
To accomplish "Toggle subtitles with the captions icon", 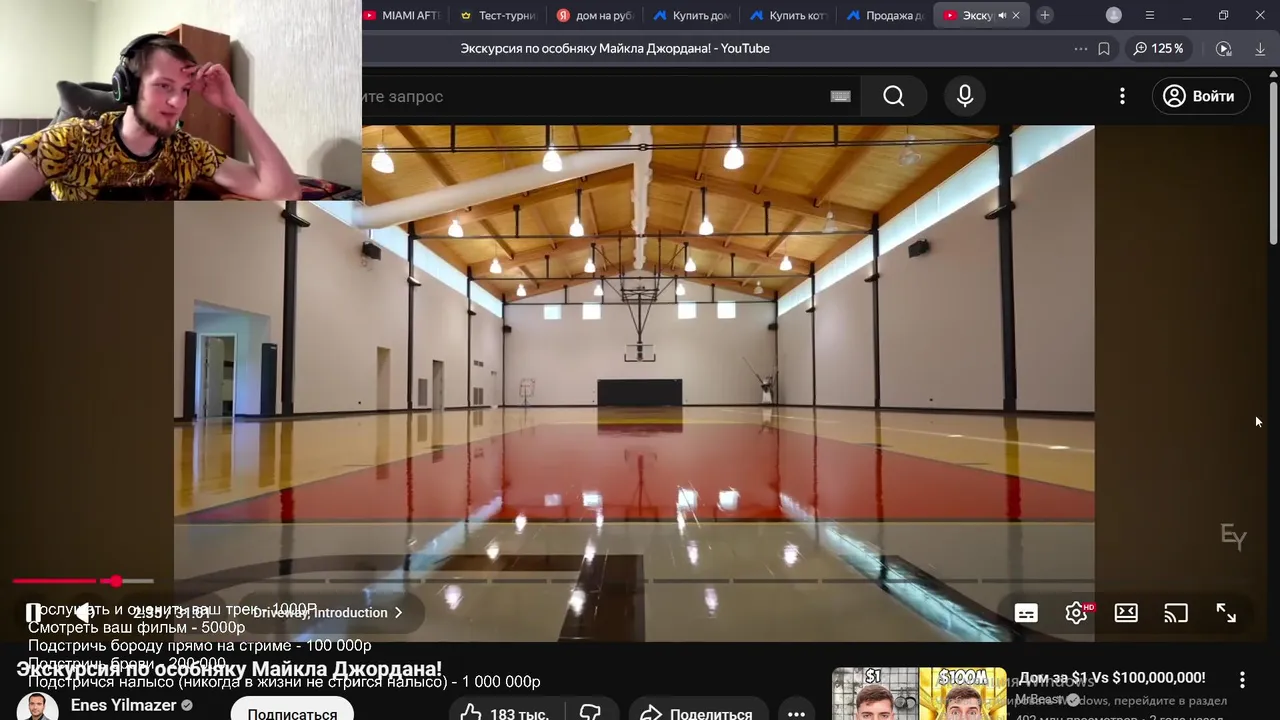I will tap(1026, 613).
